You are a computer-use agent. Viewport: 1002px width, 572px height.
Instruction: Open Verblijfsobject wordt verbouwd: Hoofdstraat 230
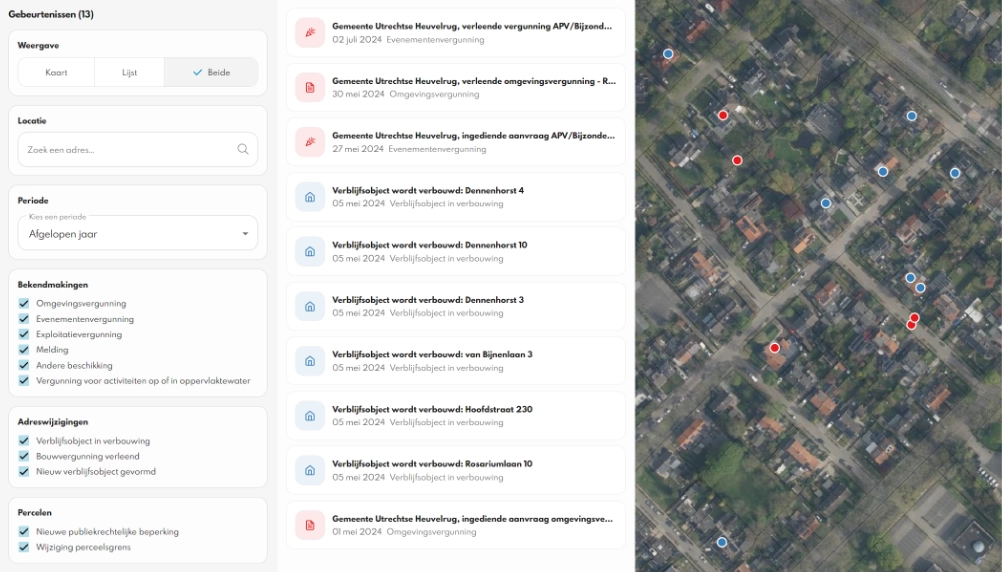pos(456,415)
